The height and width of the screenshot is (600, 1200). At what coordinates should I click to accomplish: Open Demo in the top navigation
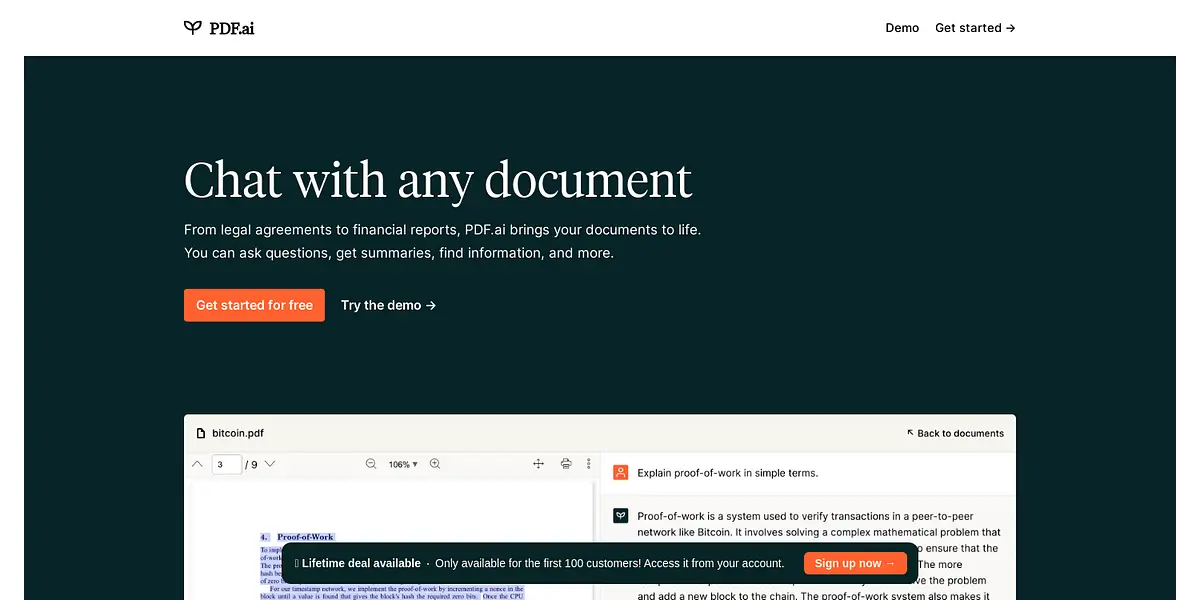(x=901, y=28)
